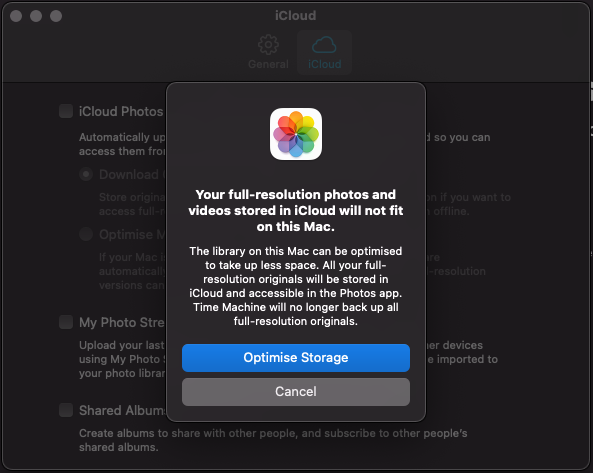Click the iCloud Photos label
593x473 pixels.
click(121, 112)
